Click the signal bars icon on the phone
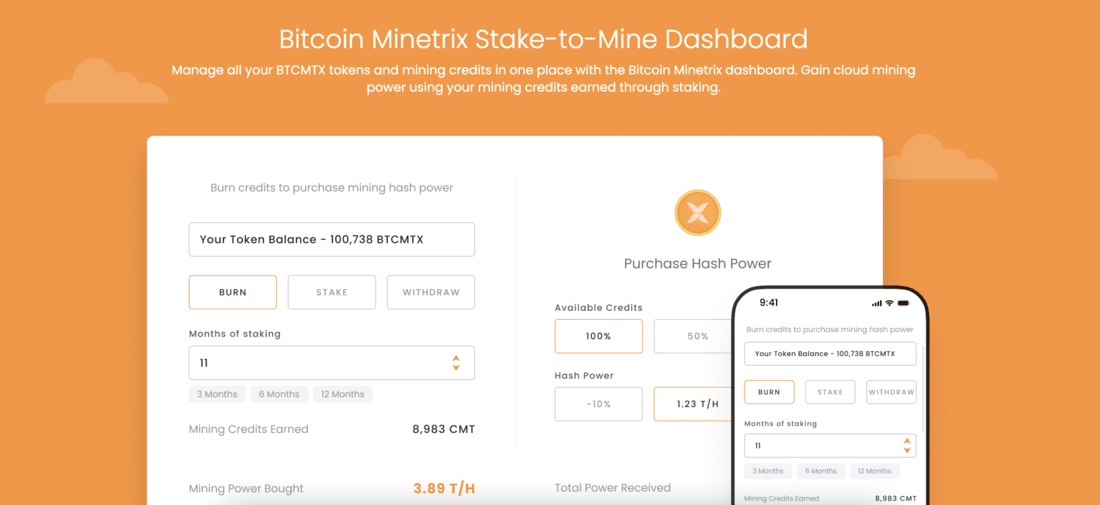 876,303
